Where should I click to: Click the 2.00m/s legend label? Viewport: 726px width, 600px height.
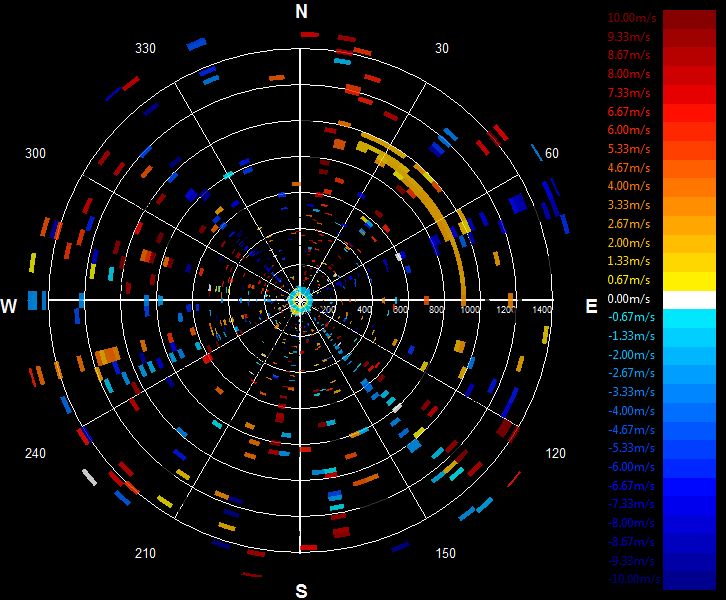tap(629, 243)
